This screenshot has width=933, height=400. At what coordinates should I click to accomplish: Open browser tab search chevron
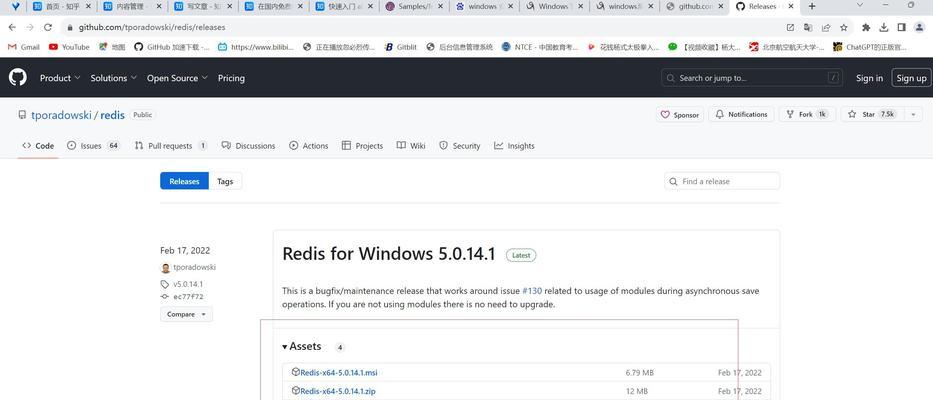860,5
